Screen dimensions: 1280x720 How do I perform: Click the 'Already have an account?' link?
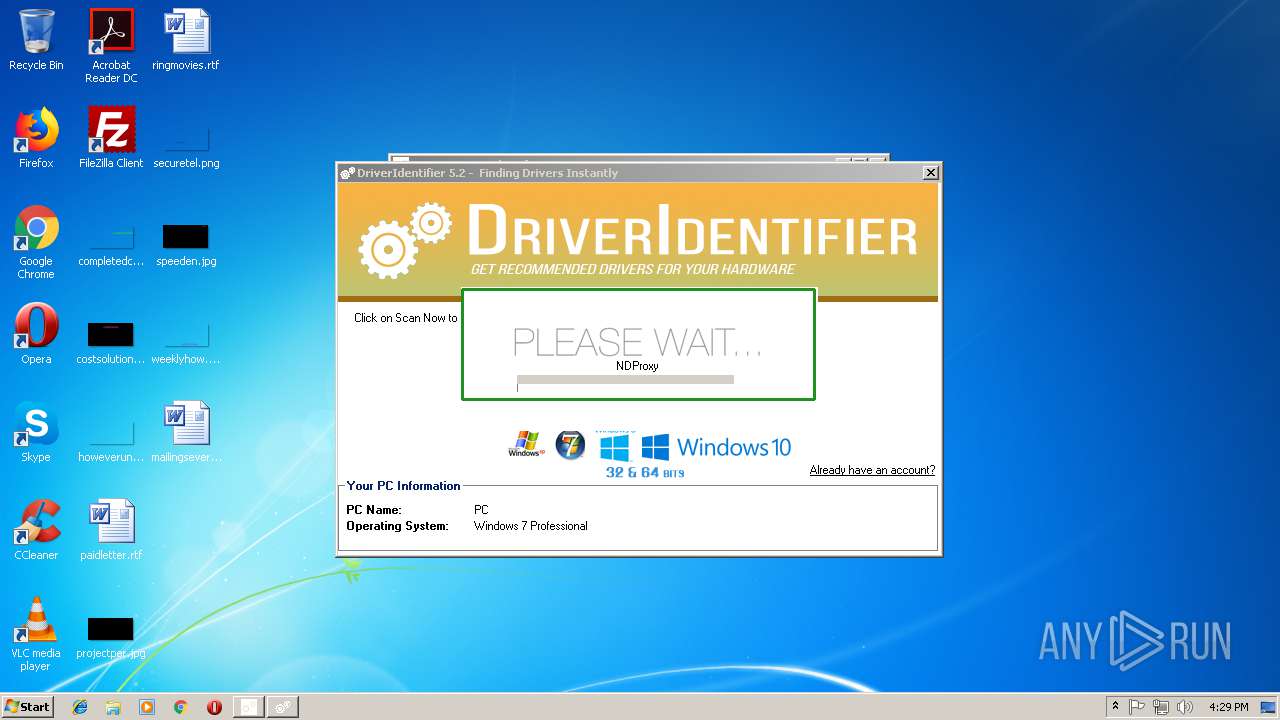(872, 470)
